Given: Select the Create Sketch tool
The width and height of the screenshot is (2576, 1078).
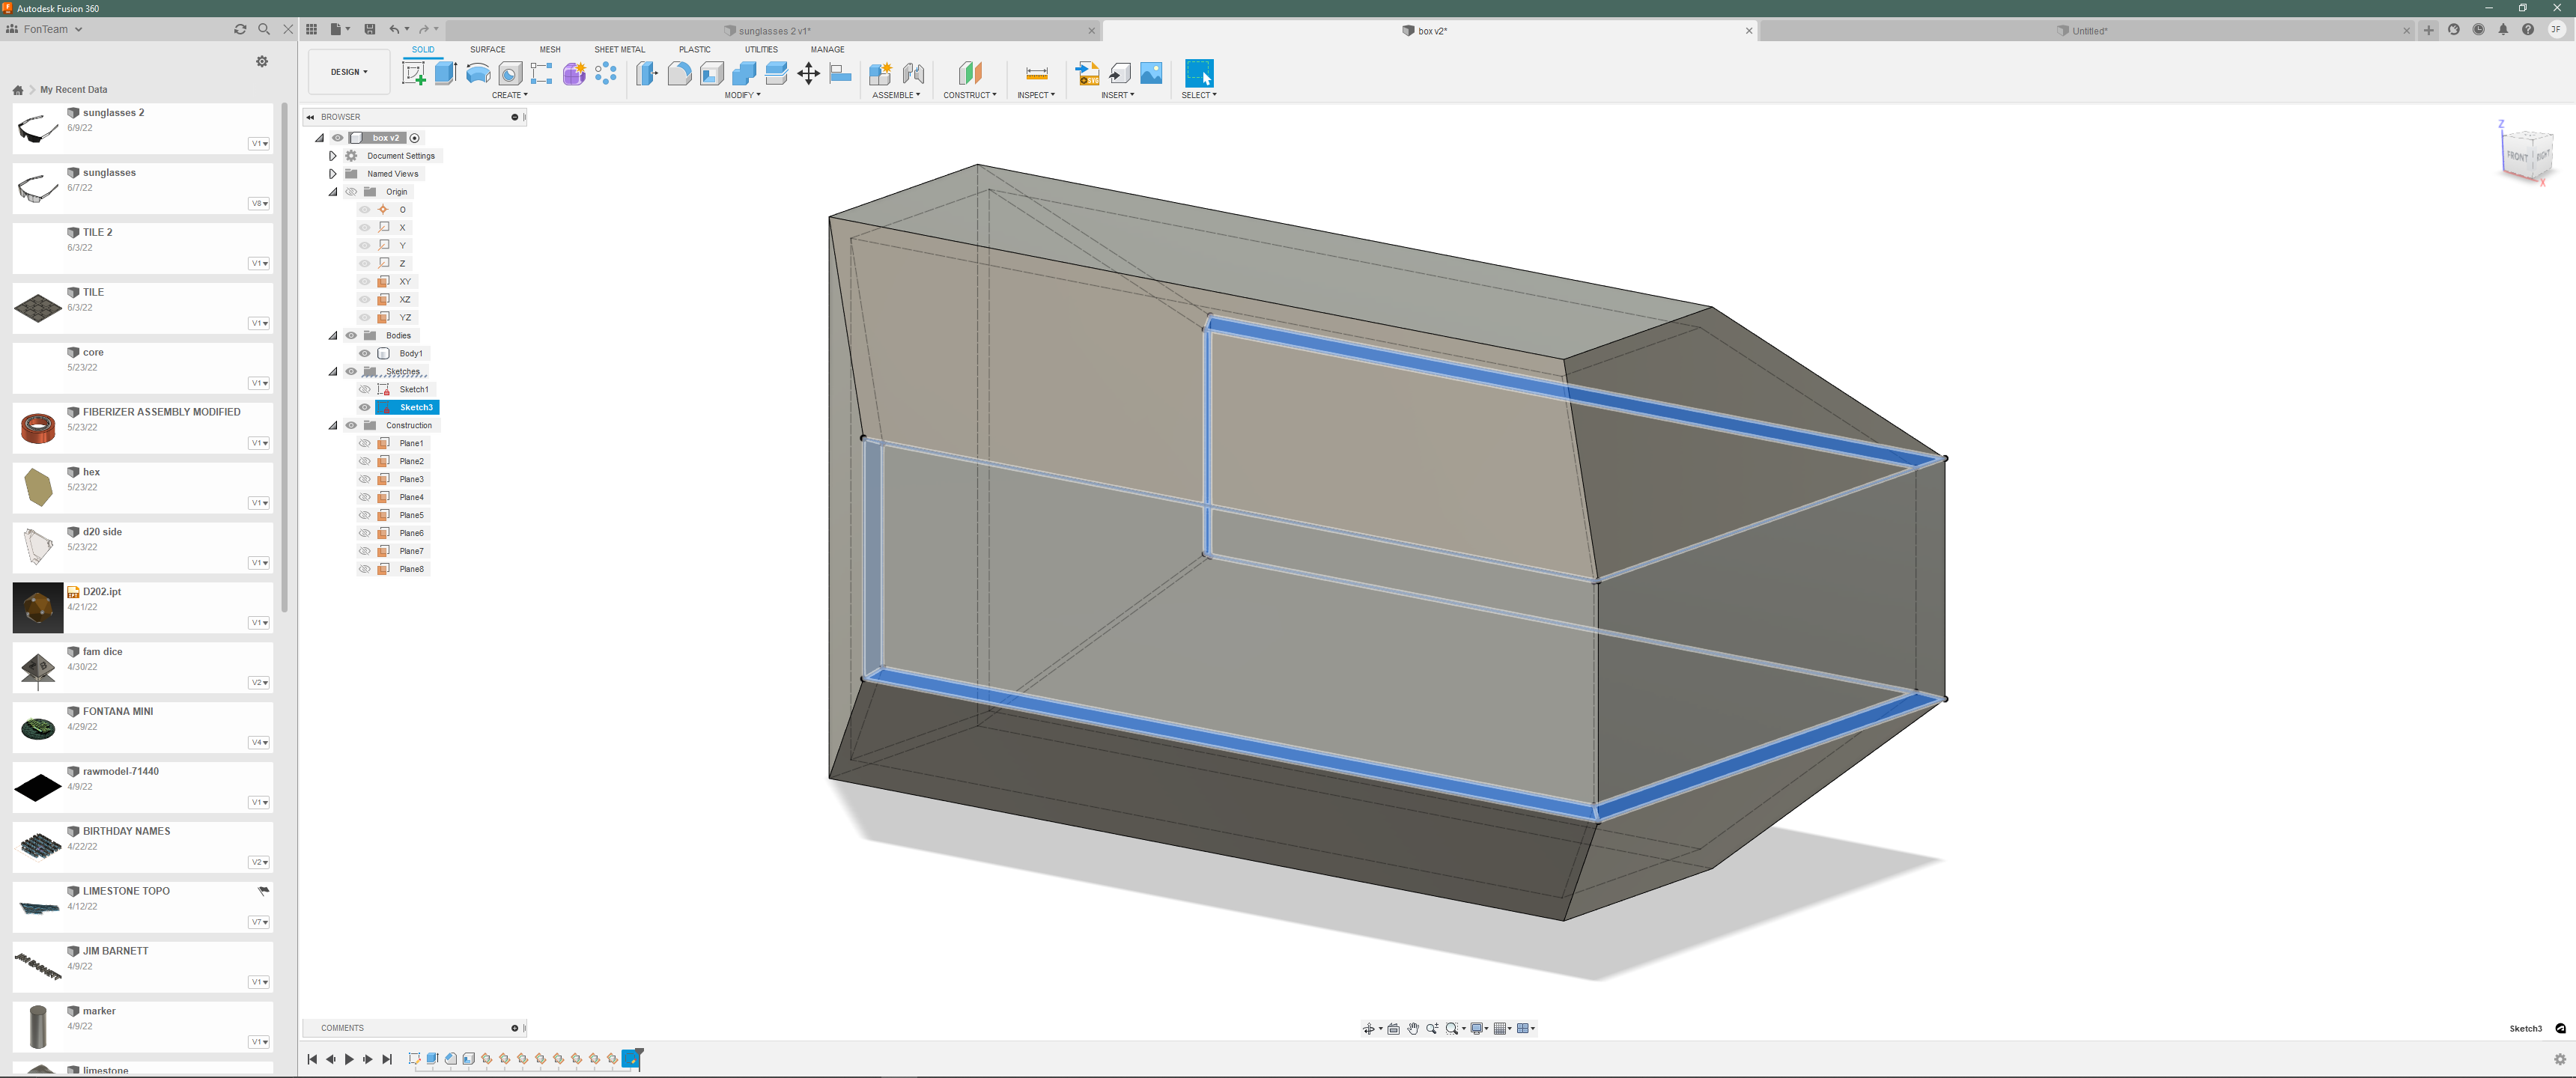Looking at the screenshot, I should coord(413,73).
